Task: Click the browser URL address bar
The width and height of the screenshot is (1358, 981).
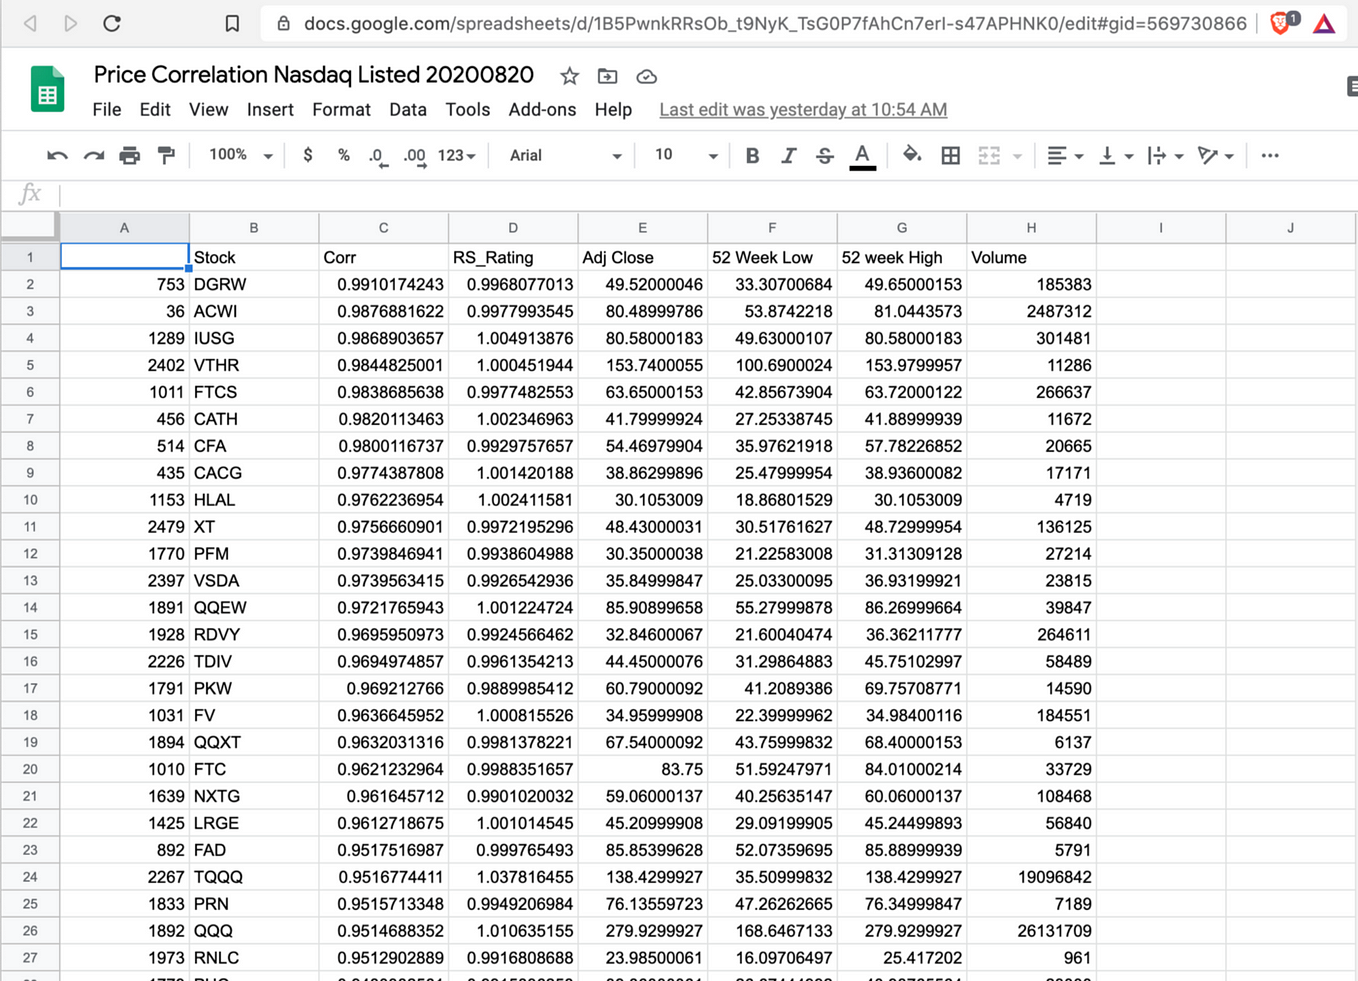Action: point(775,23)
